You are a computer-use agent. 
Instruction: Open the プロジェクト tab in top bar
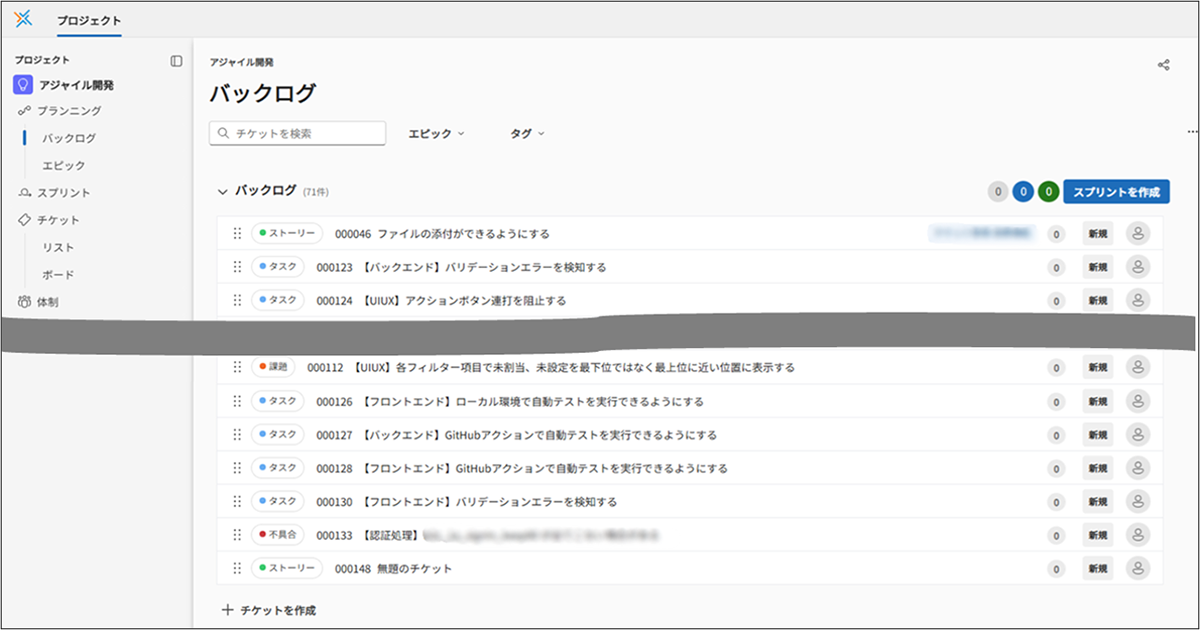[89, 20]
